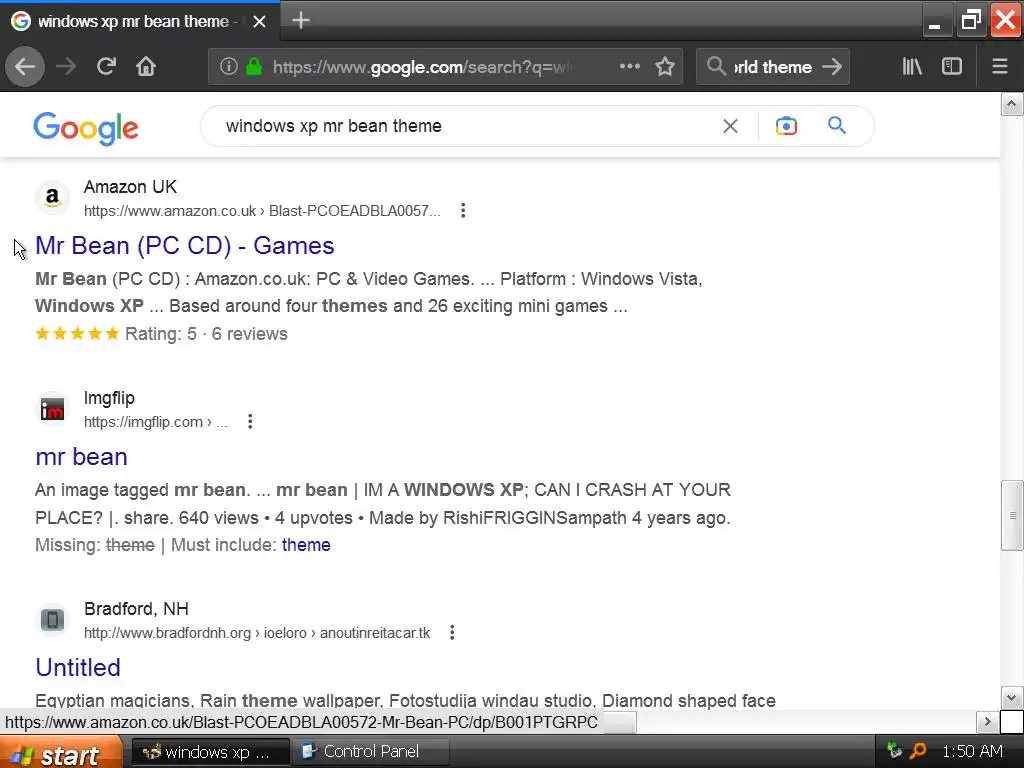Open the Library bookshelf icon

click(x=912, y=66)
